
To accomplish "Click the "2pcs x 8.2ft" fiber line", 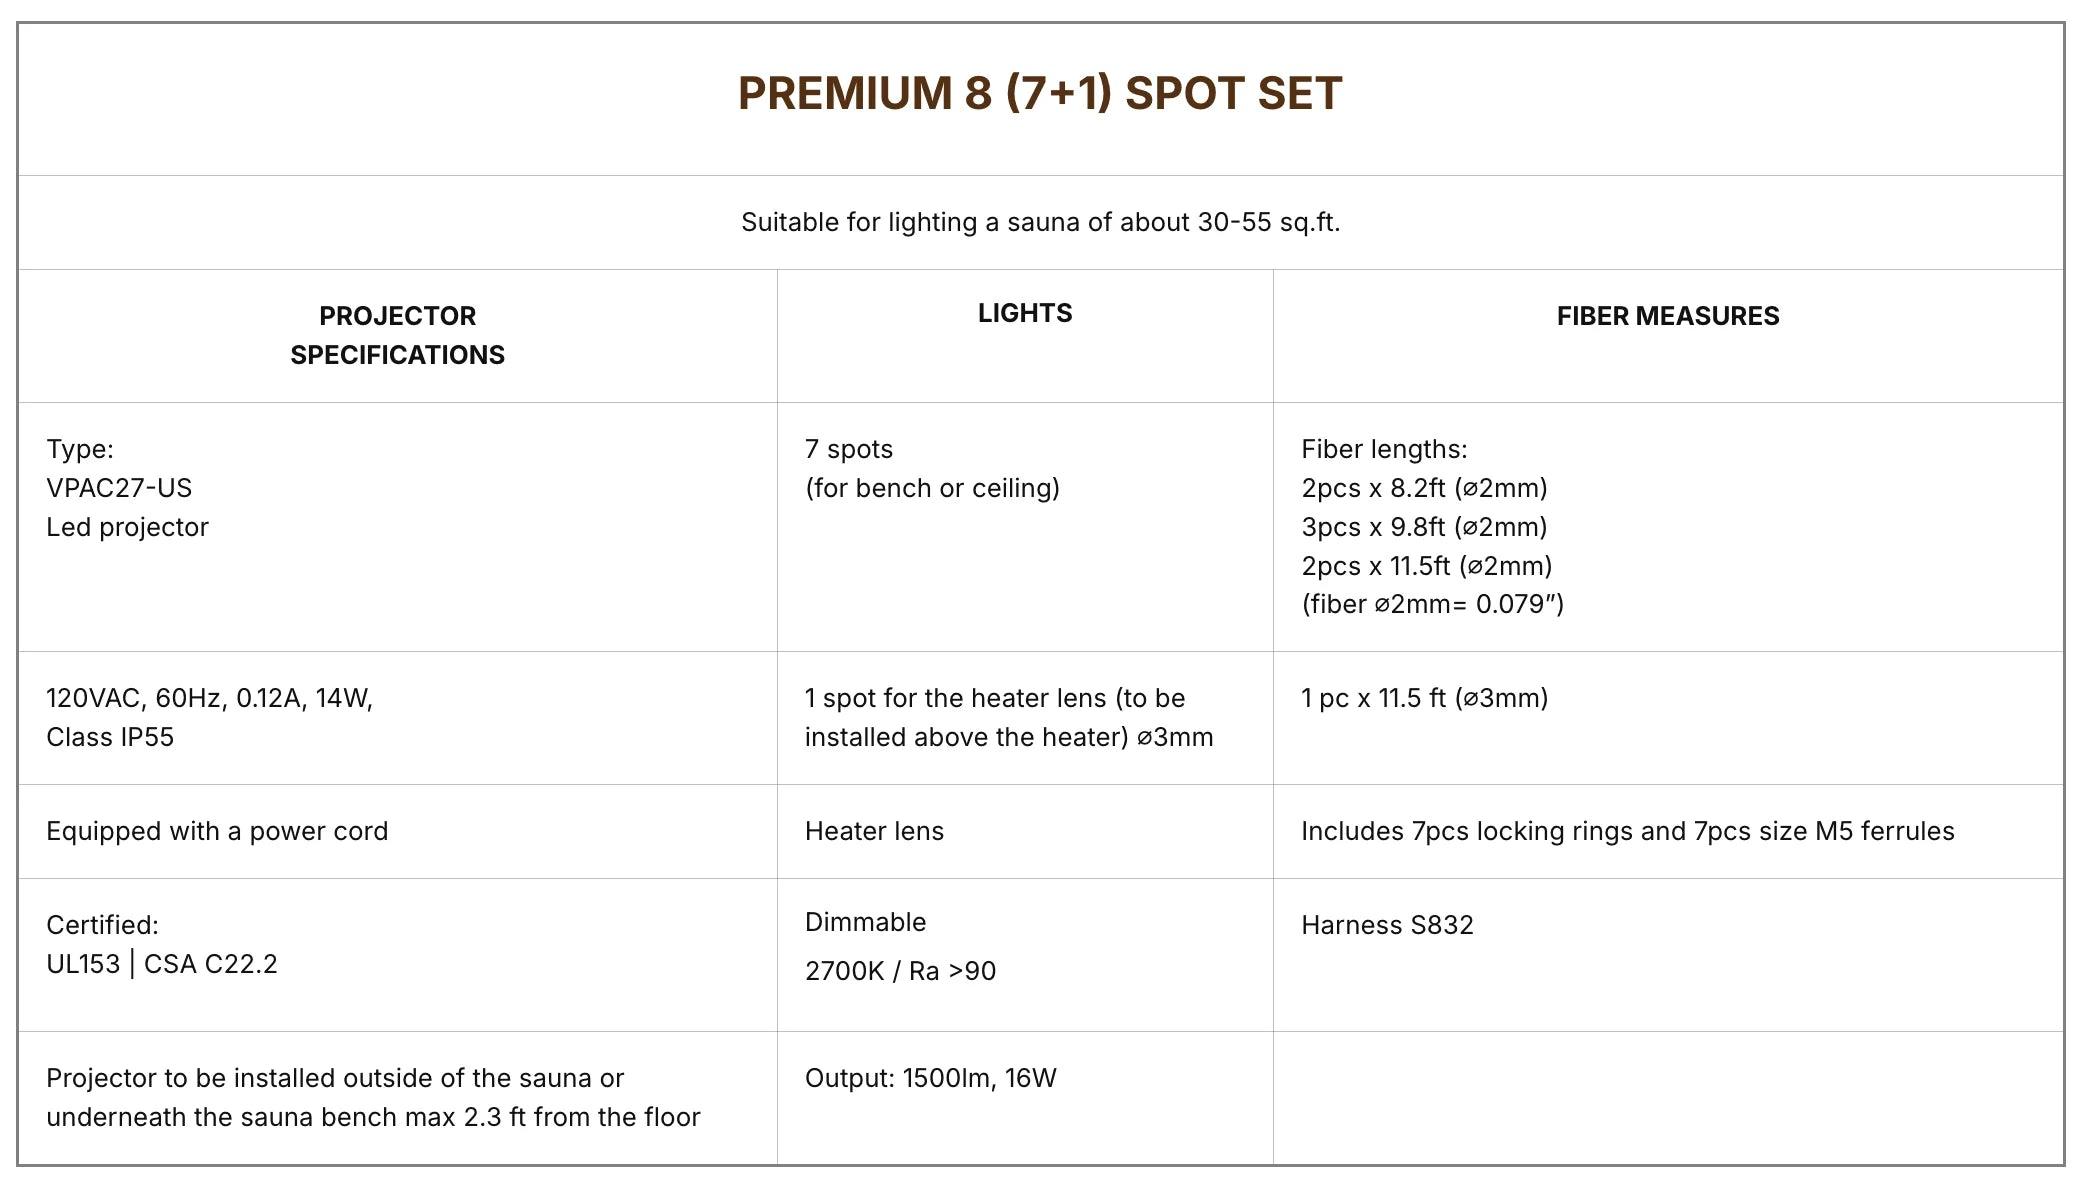I will point(1424,488).
